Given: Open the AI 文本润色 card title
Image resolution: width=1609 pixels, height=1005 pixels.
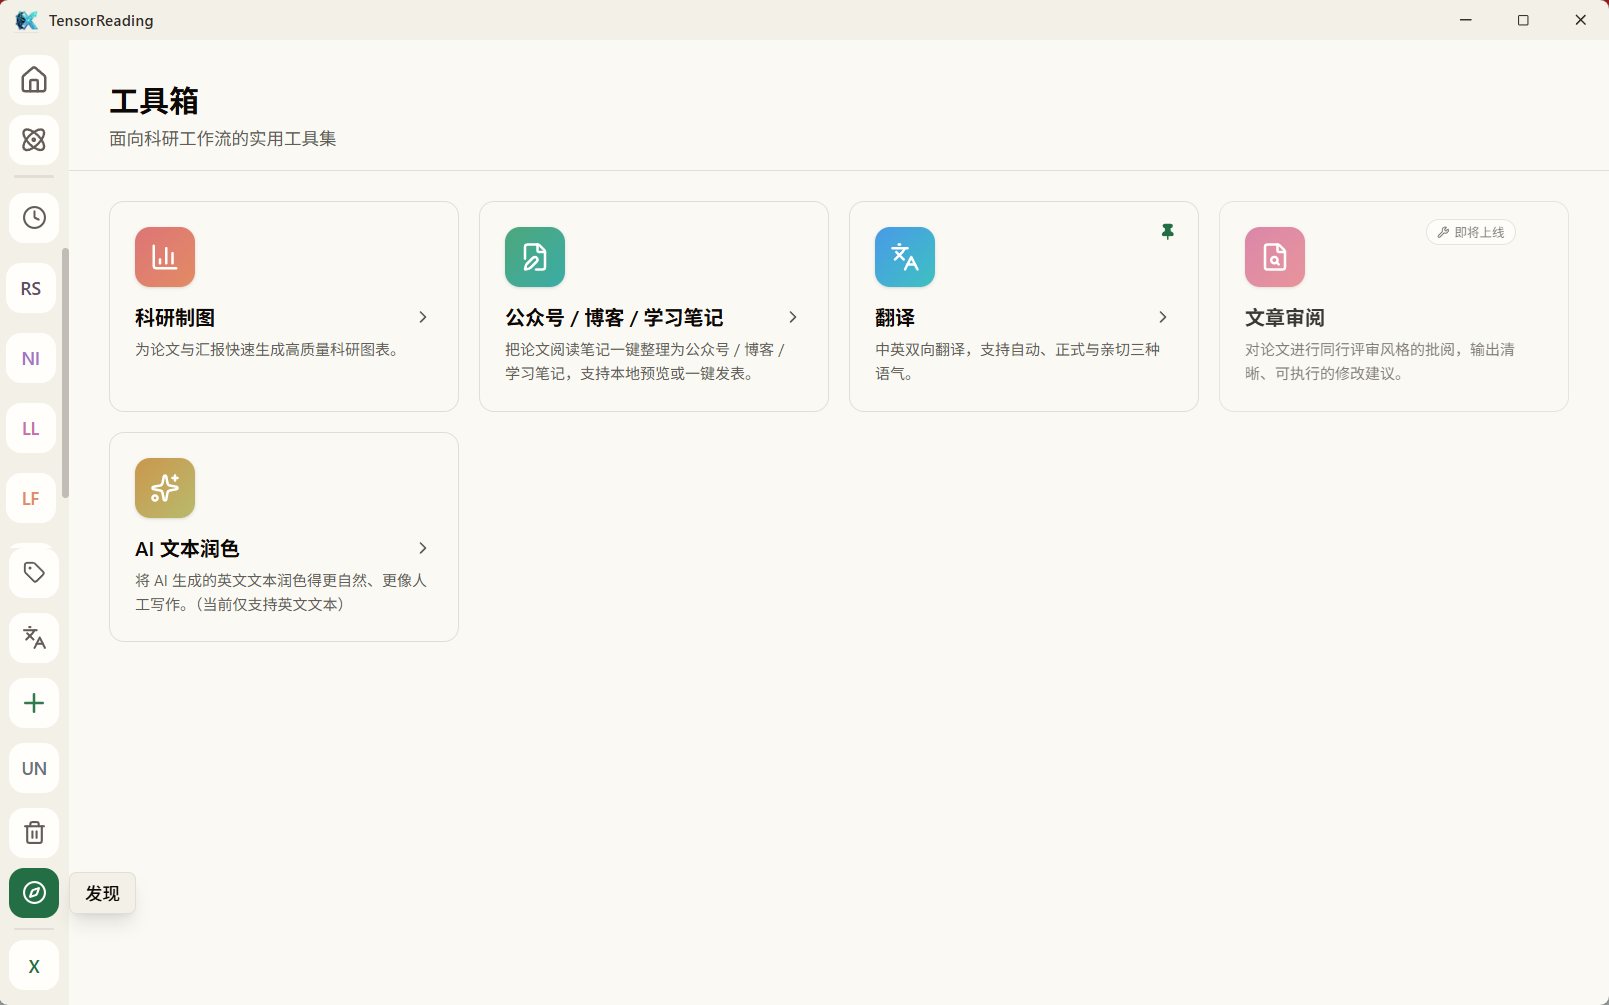Looking at the screenshot, I should click(187, 549).
